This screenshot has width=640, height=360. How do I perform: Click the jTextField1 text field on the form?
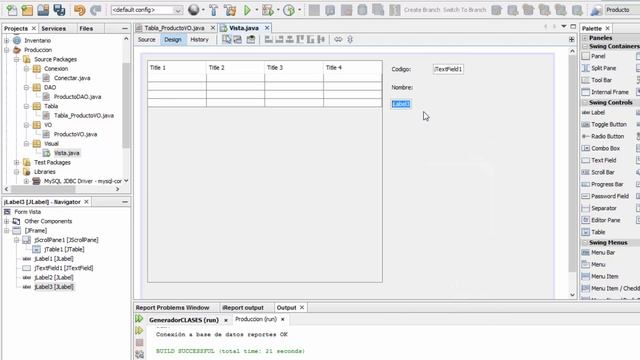click(448, 69)
